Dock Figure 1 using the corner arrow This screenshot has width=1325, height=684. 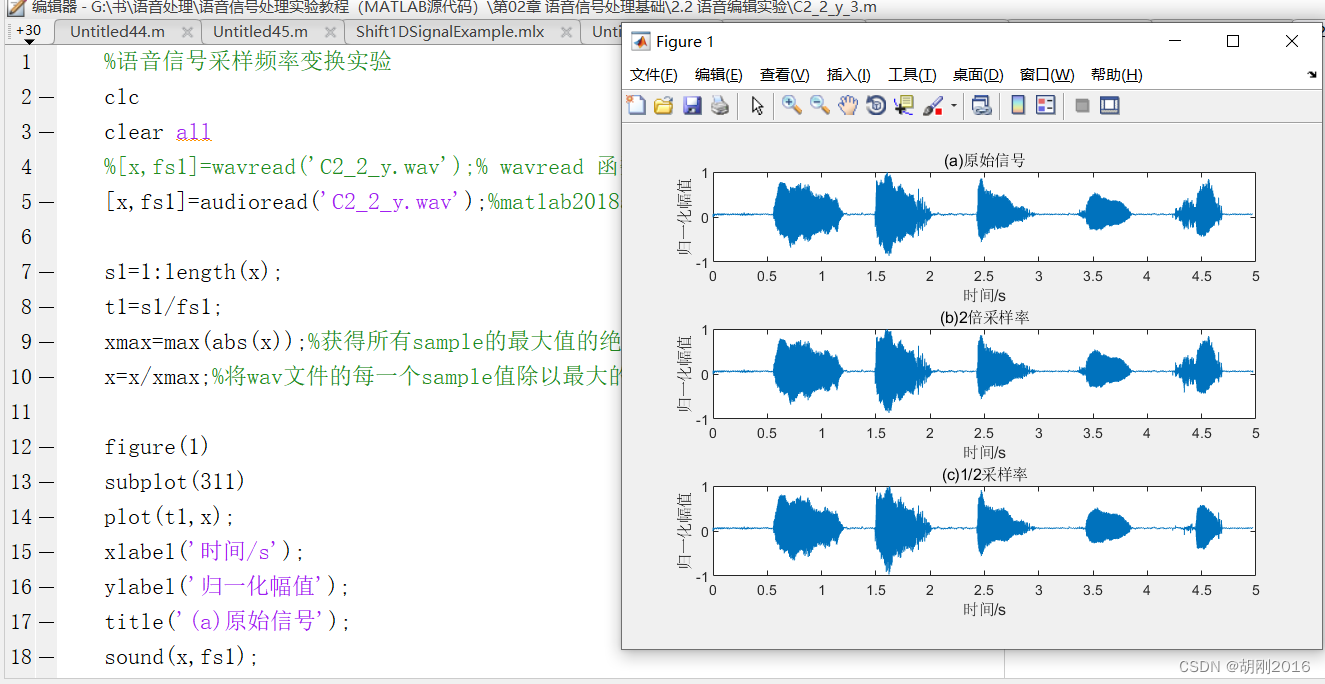click(1311, 75)
